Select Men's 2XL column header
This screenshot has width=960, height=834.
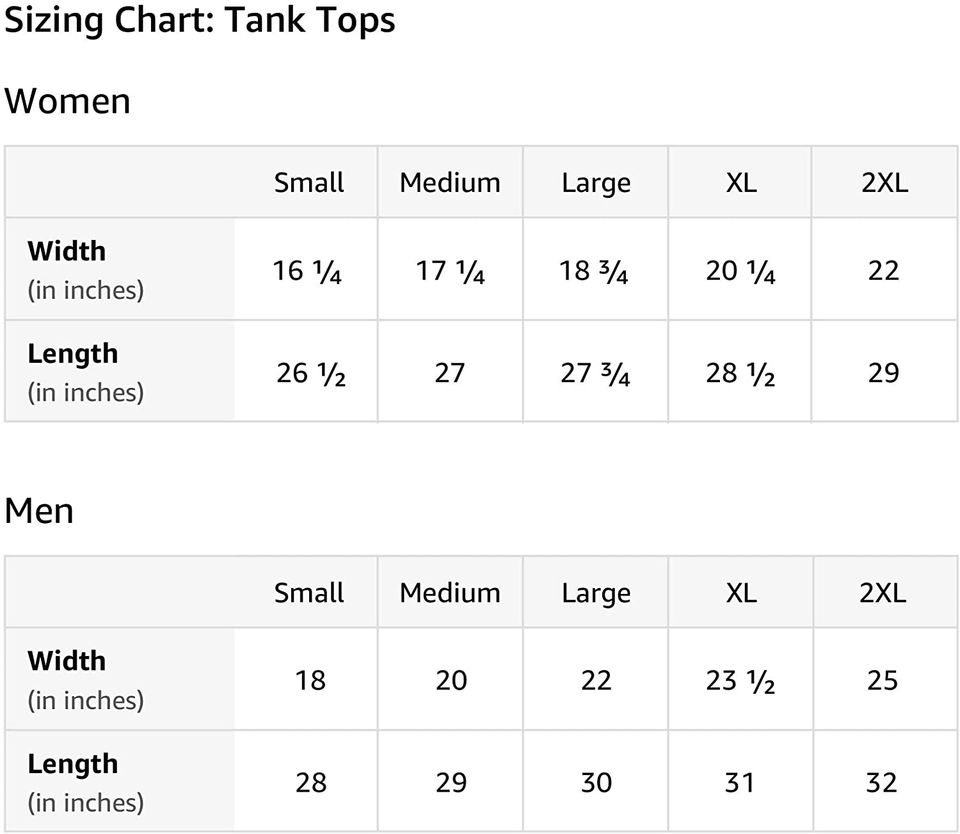883,593
